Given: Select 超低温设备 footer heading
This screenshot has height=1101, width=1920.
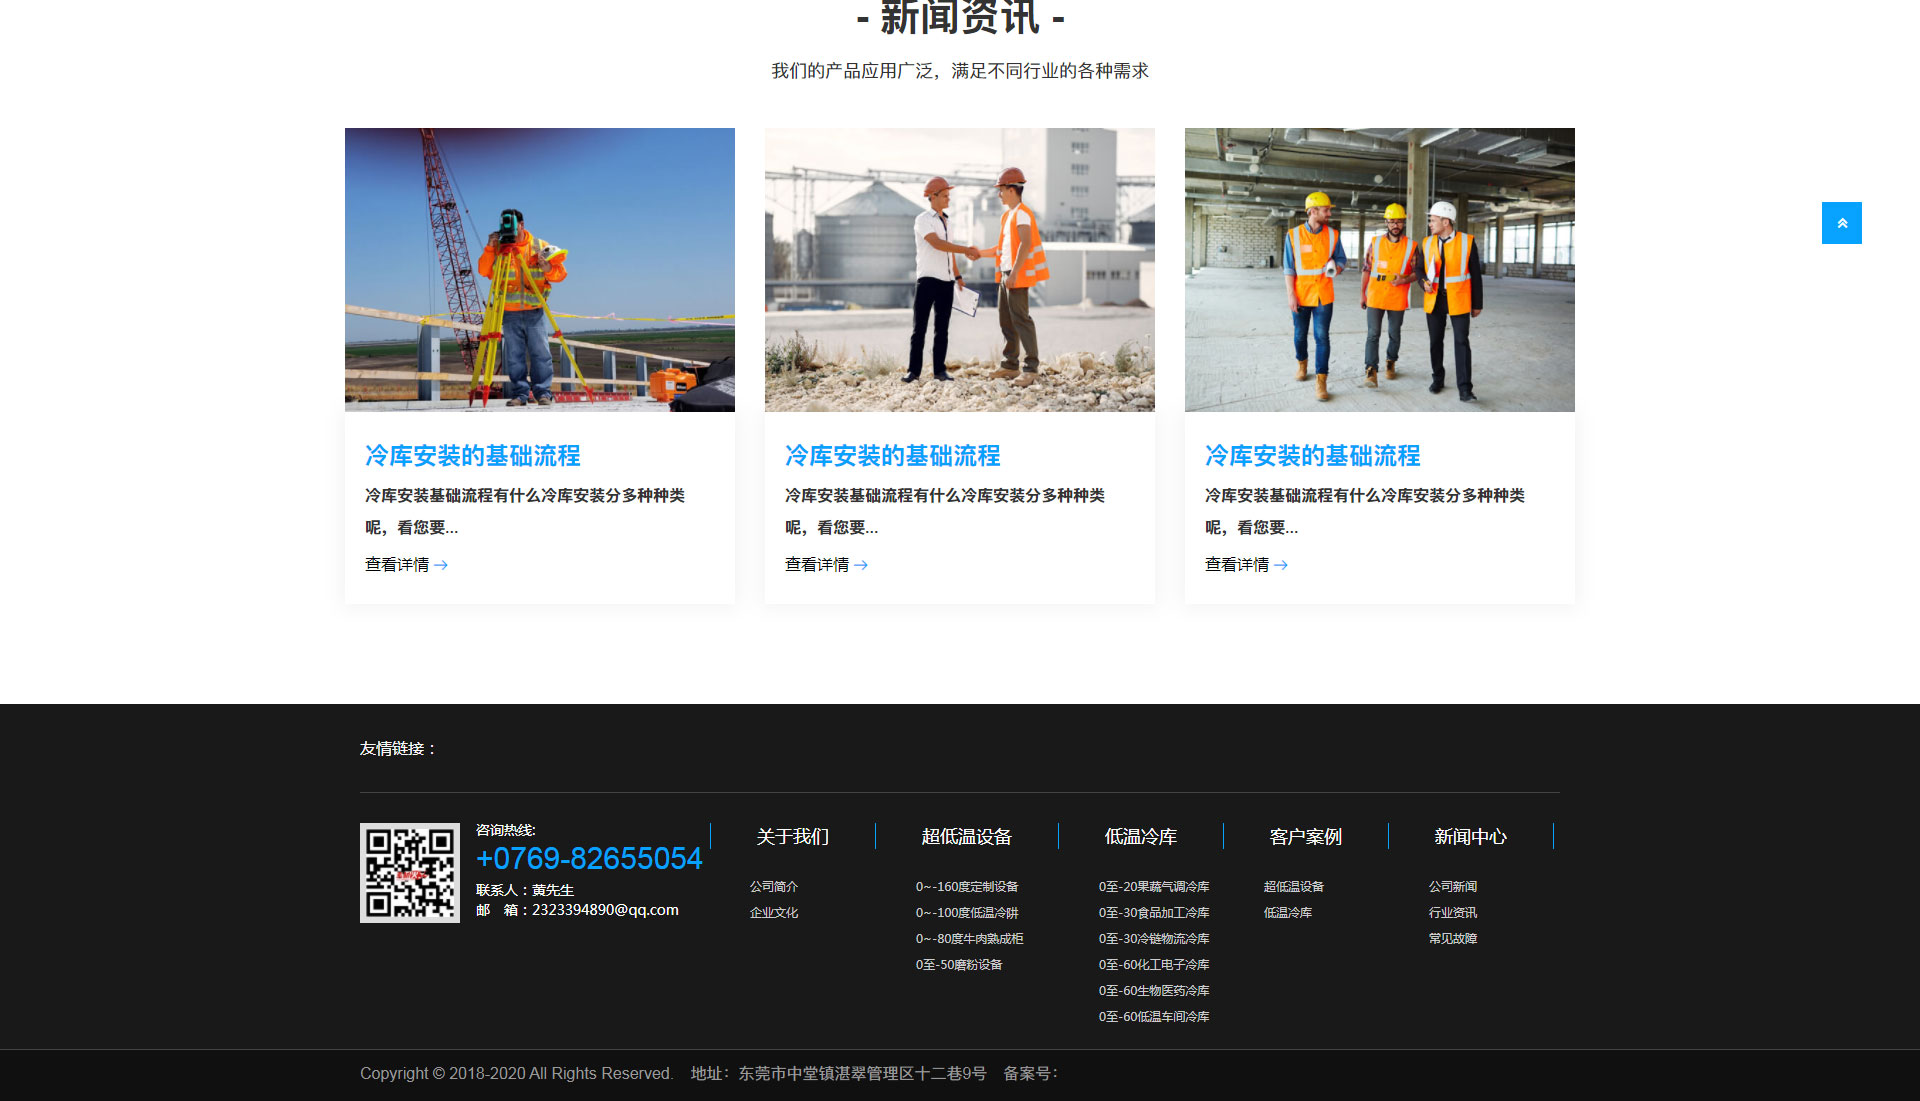Looking at the screenshot, I should pos(966,837).
